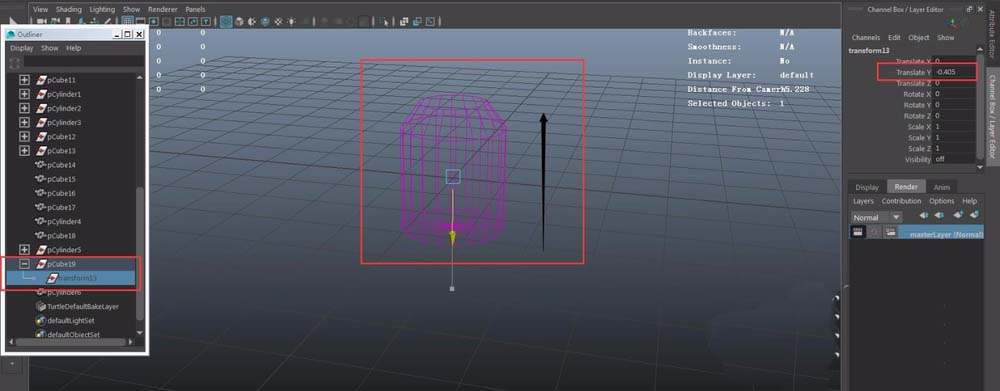The image size is (1000, 391).
Task: Select pCube15 in the Outliner
Action: [61, 179]
